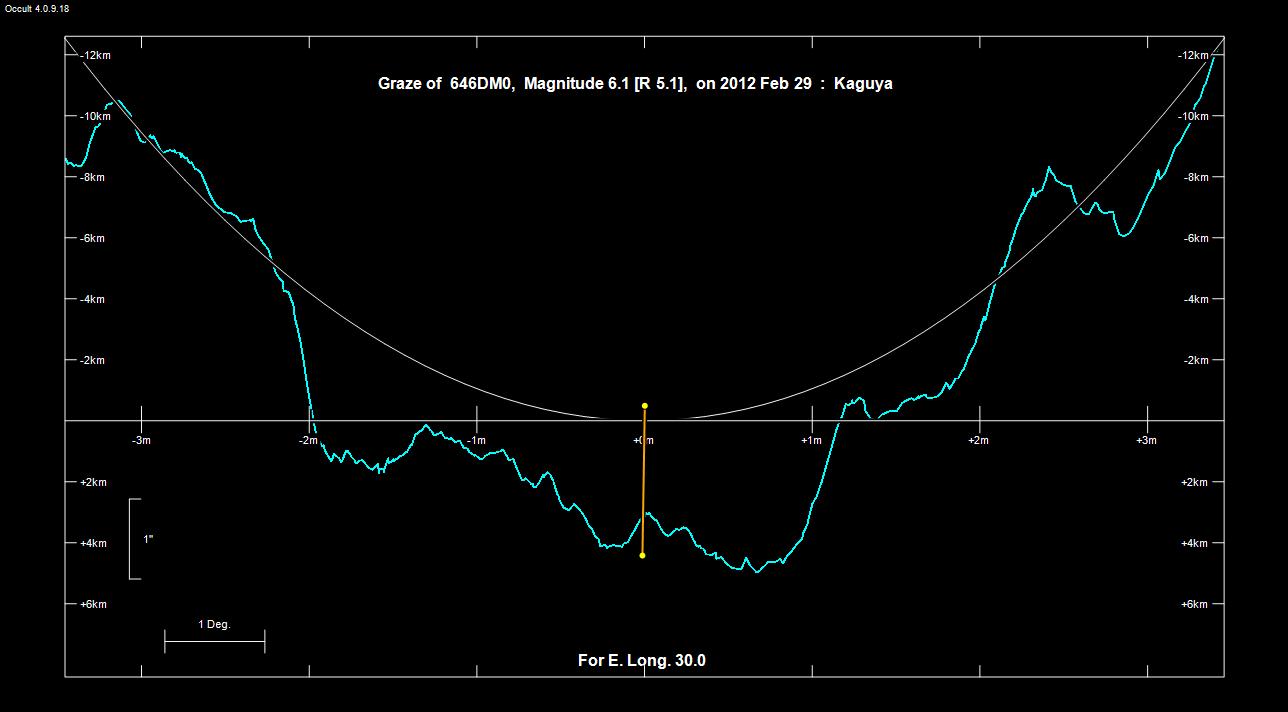The height and width of the screenshot is (712, 1288).
Task: Click the 1" arcsecond scale bracket label
Action: pos(148,539)
